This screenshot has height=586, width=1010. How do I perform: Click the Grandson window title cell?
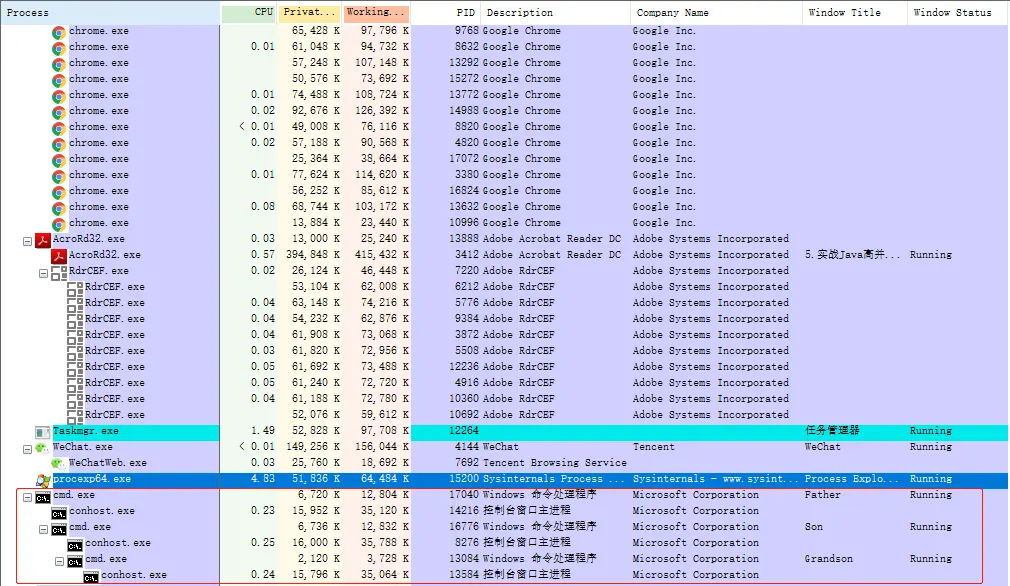828,559
